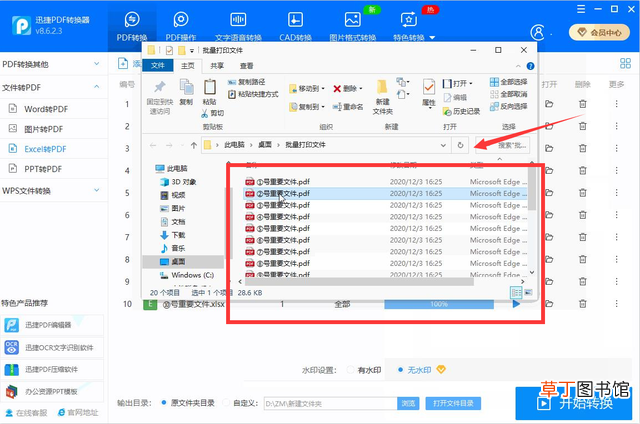
Task: Click 重命名 in the ribbon
Action: tap(348, 107)
